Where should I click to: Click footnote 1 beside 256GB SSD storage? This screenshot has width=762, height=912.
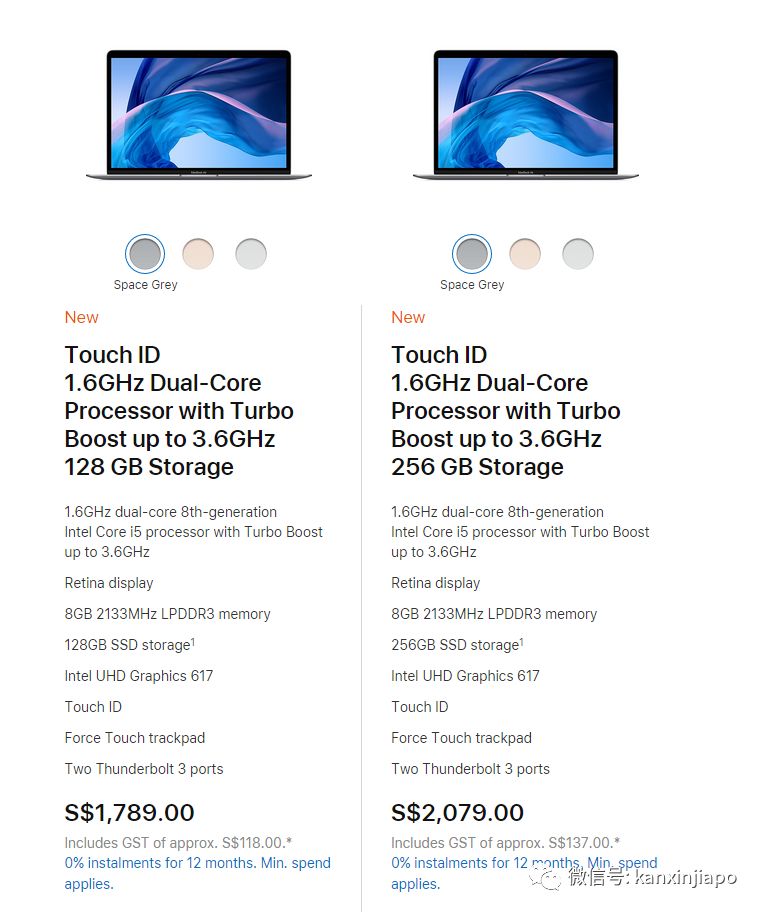tap(521, 642)
